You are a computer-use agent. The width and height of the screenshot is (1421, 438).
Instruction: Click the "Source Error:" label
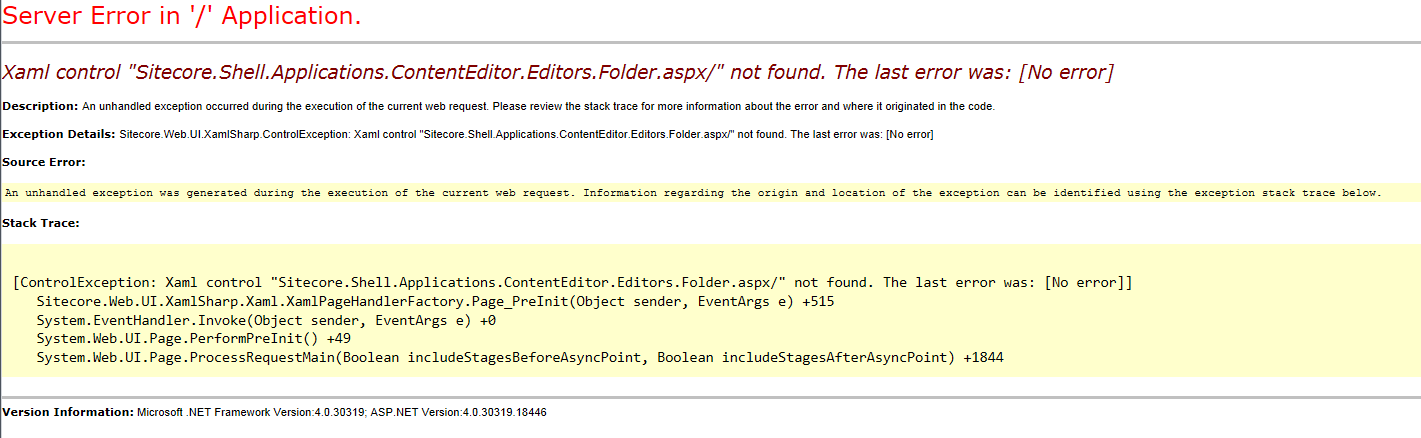(44, 162)
